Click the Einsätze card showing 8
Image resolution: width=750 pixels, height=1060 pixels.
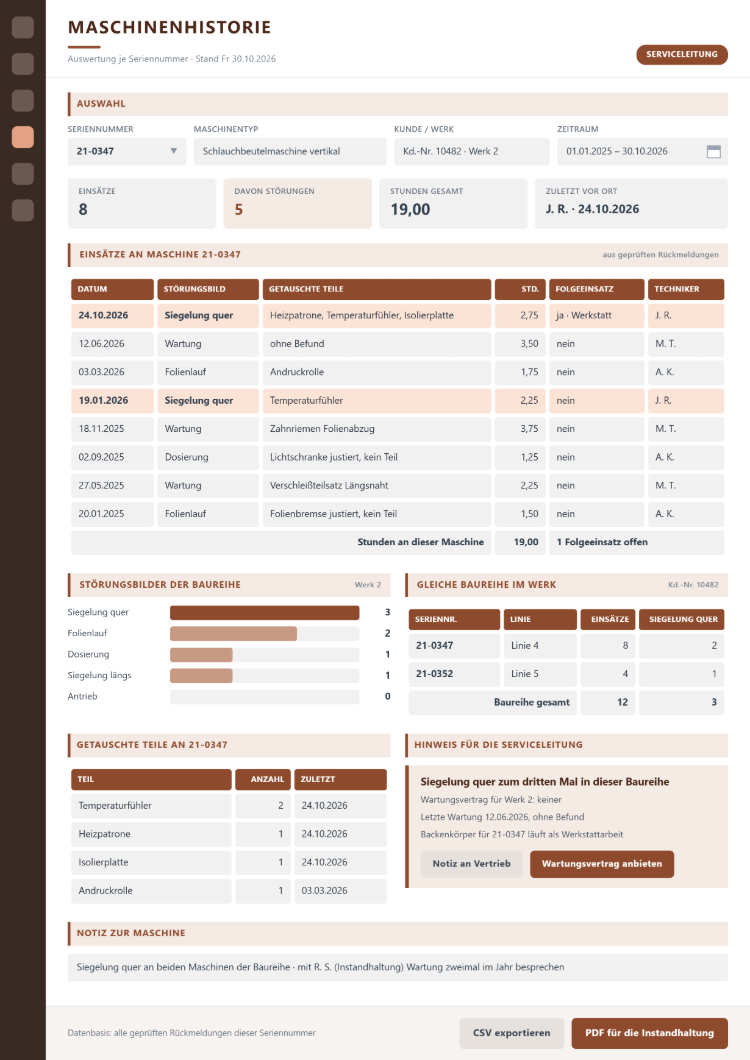tap(141, 203)
